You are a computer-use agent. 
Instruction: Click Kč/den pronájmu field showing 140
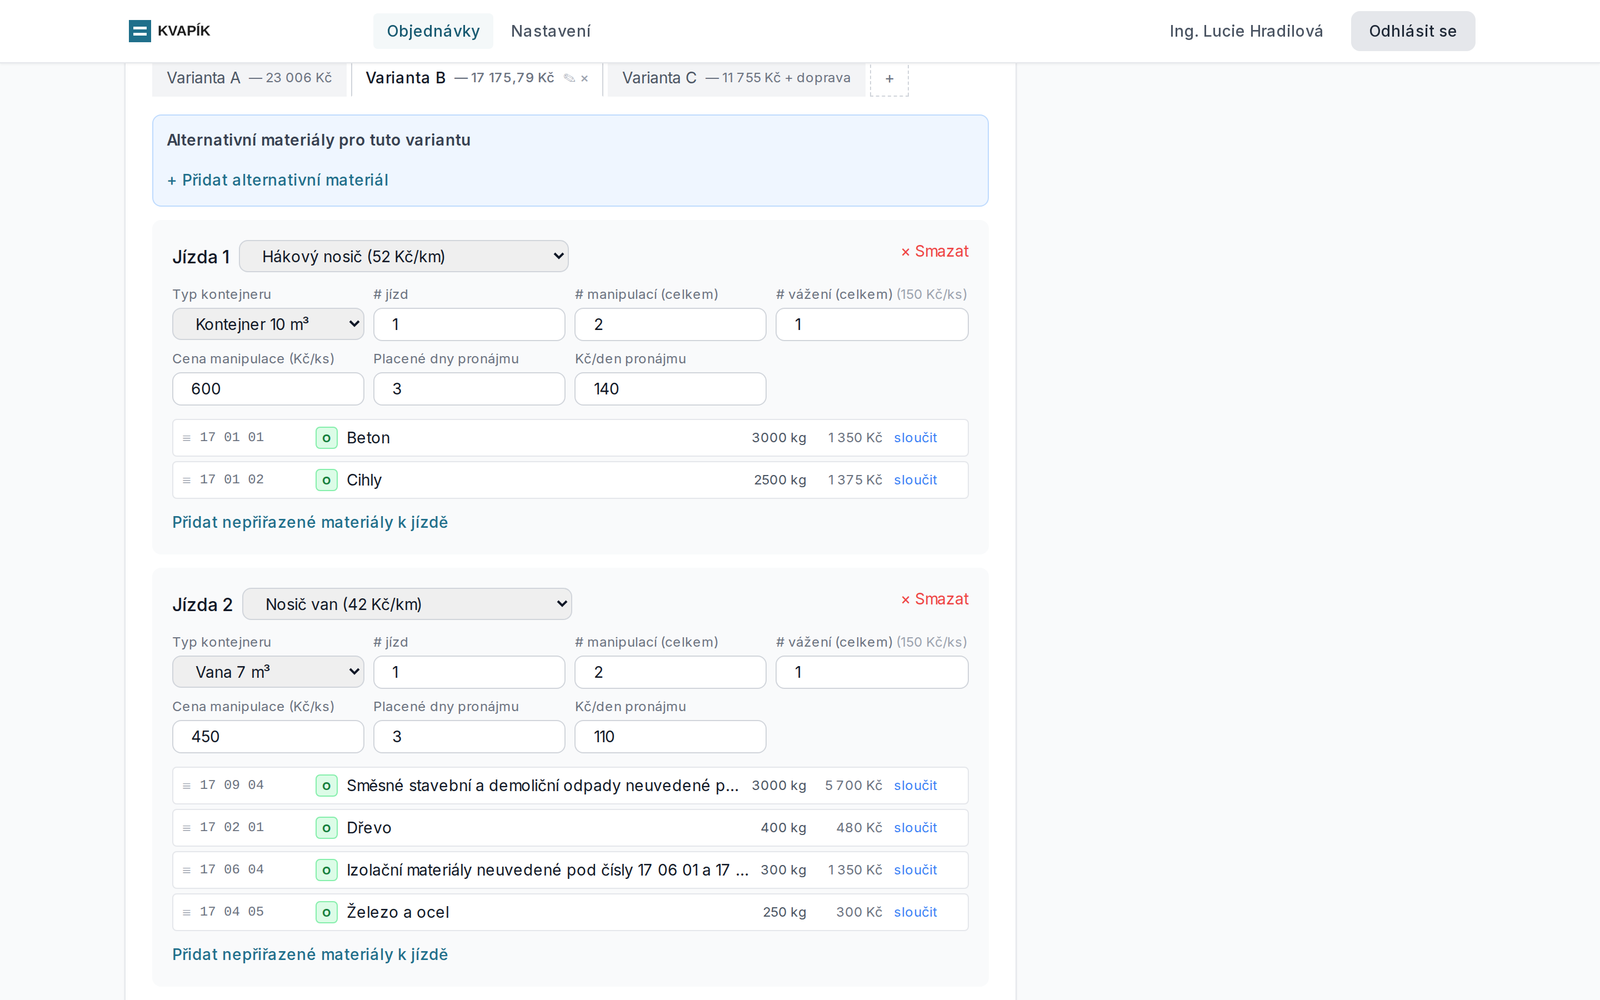pyautogui.click(x=670, y=389)
